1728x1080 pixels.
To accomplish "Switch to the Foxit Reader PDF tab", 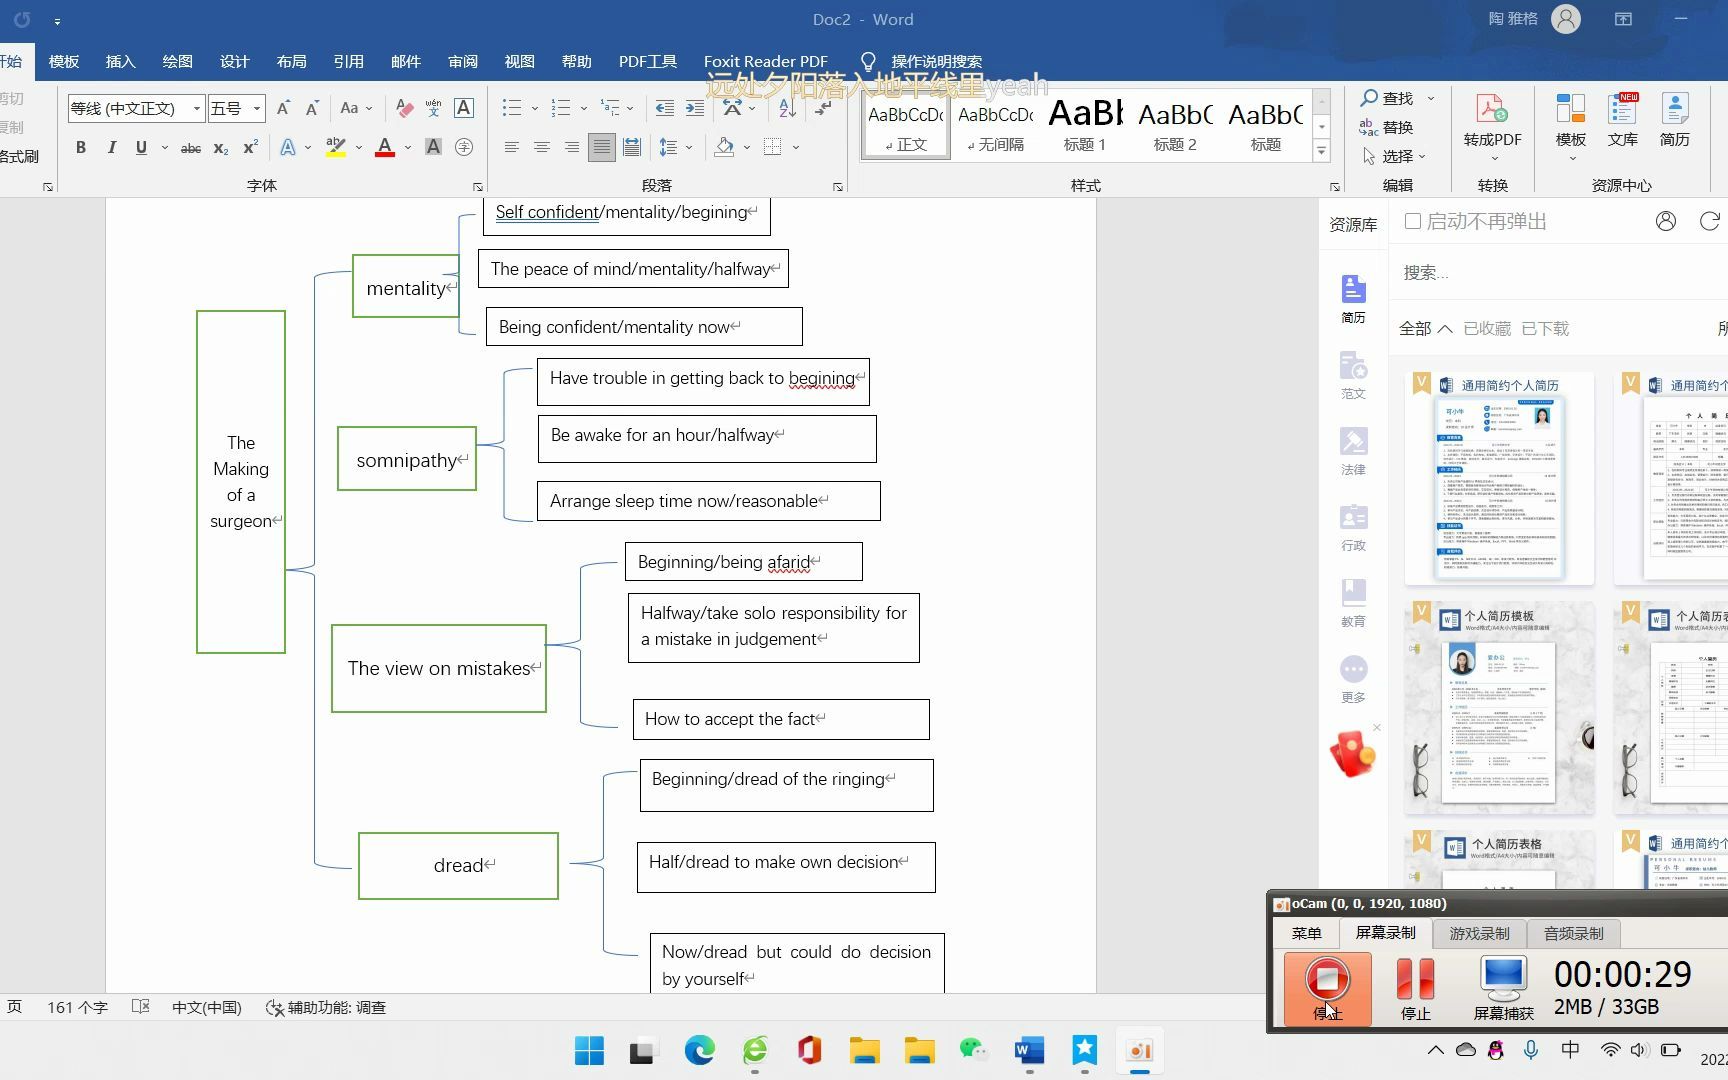I will (765, 61).
